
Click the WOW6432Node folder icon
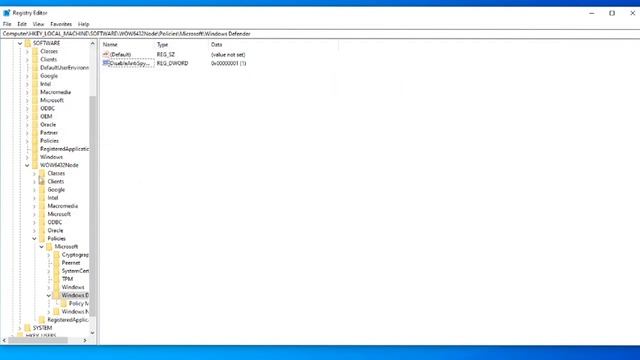pos(35,165)
